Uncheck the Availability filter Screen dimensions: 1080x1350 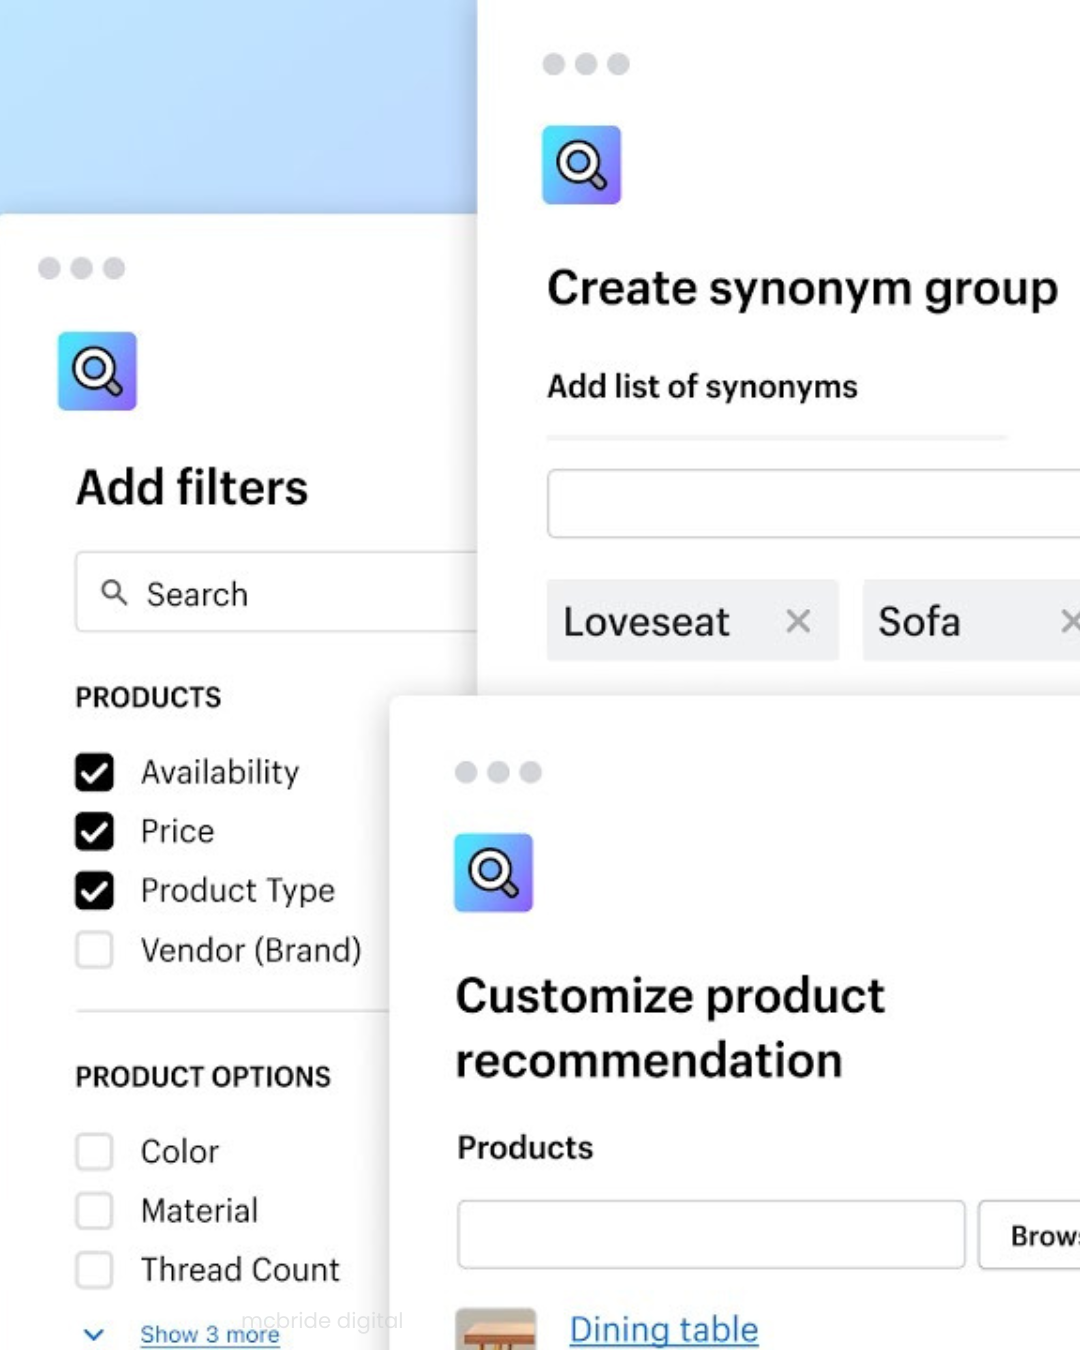pos(94,772)
